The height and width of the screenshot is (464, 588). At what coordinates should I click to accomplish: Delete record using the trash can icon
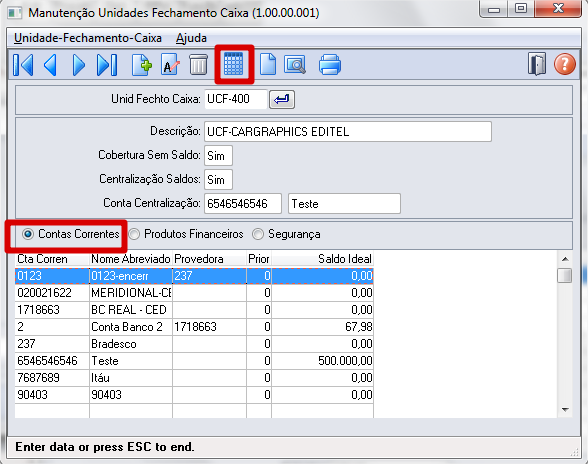point(198,65)
